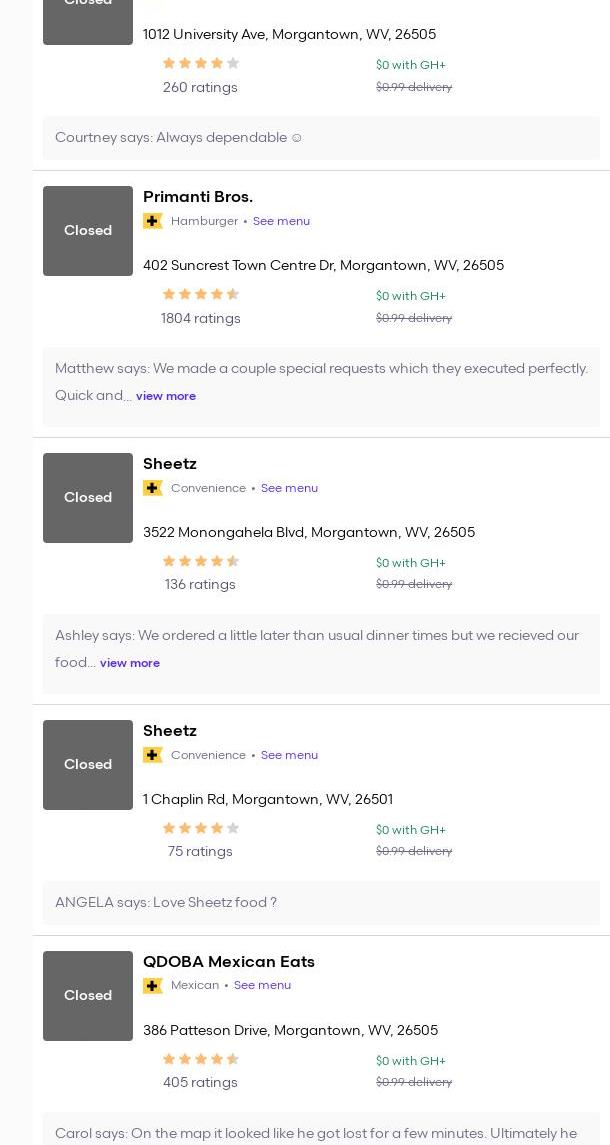Click the star rating above 136 ratings
Viewport: 610px width, 1145px height.
pyautogui.click(x=201, y=561)
